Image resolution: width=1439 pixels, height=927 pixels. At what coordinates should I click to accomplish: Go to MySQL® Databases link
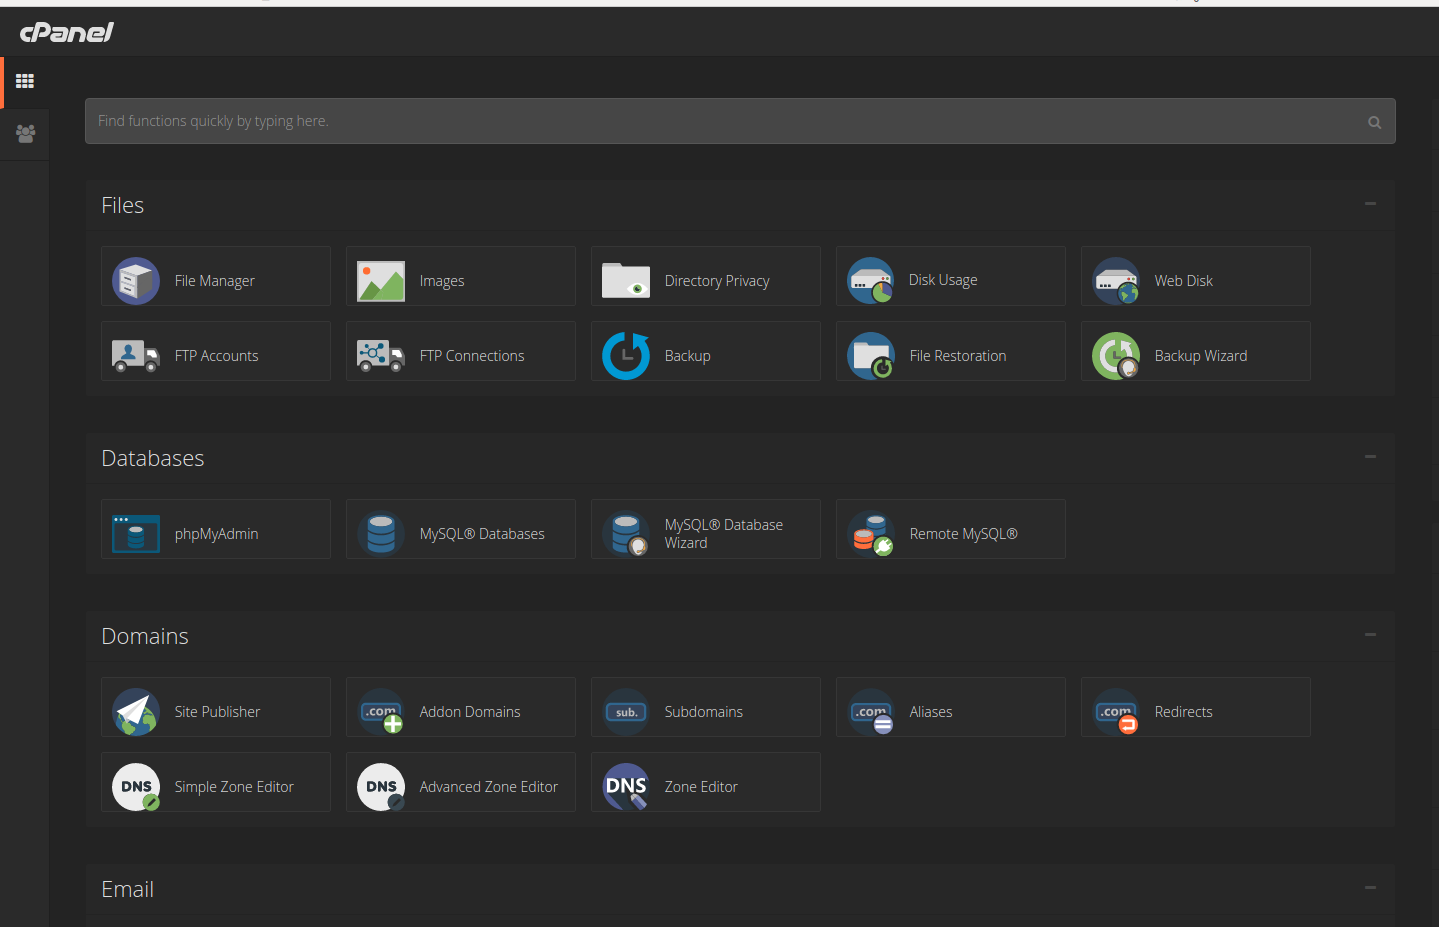(482, 534)
